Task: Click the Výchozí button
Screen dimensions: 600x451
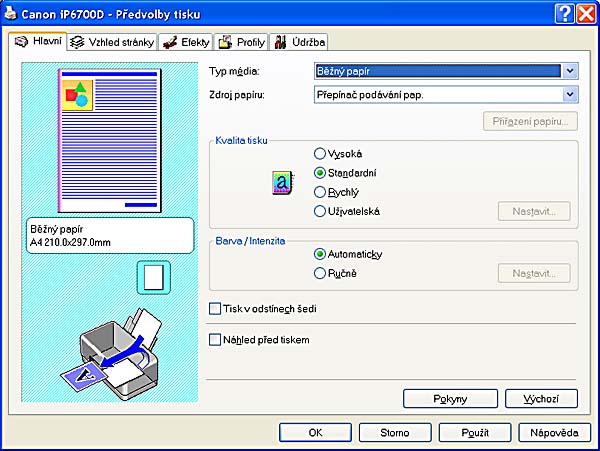Action: [540, 399]
